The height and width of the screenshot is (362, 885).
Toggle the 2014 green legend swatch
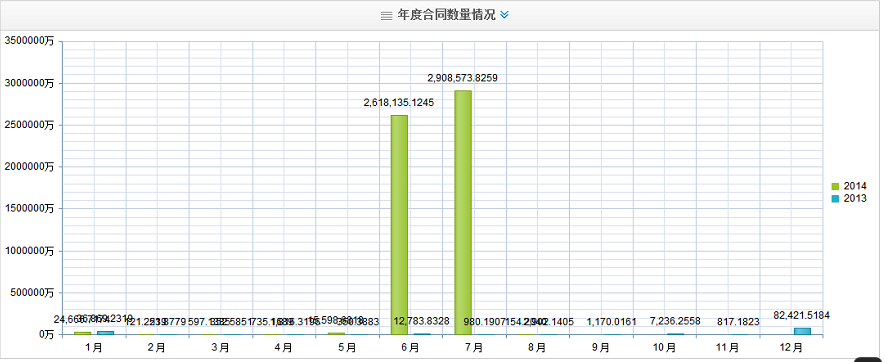pyautogui.click(x=835, y=186)
